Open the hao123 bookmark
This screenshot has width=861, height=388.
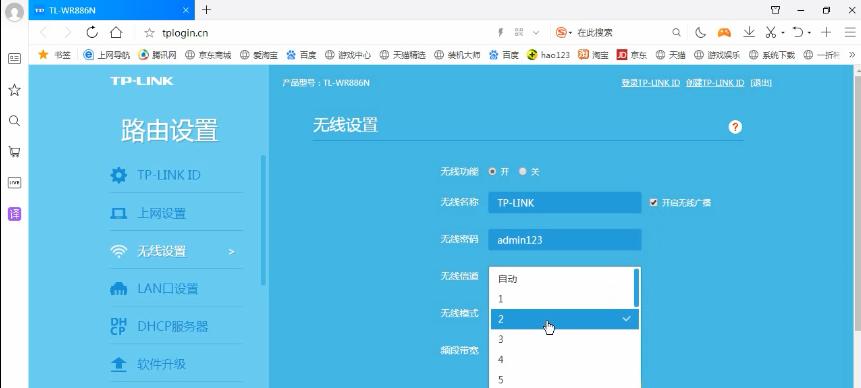549,55
